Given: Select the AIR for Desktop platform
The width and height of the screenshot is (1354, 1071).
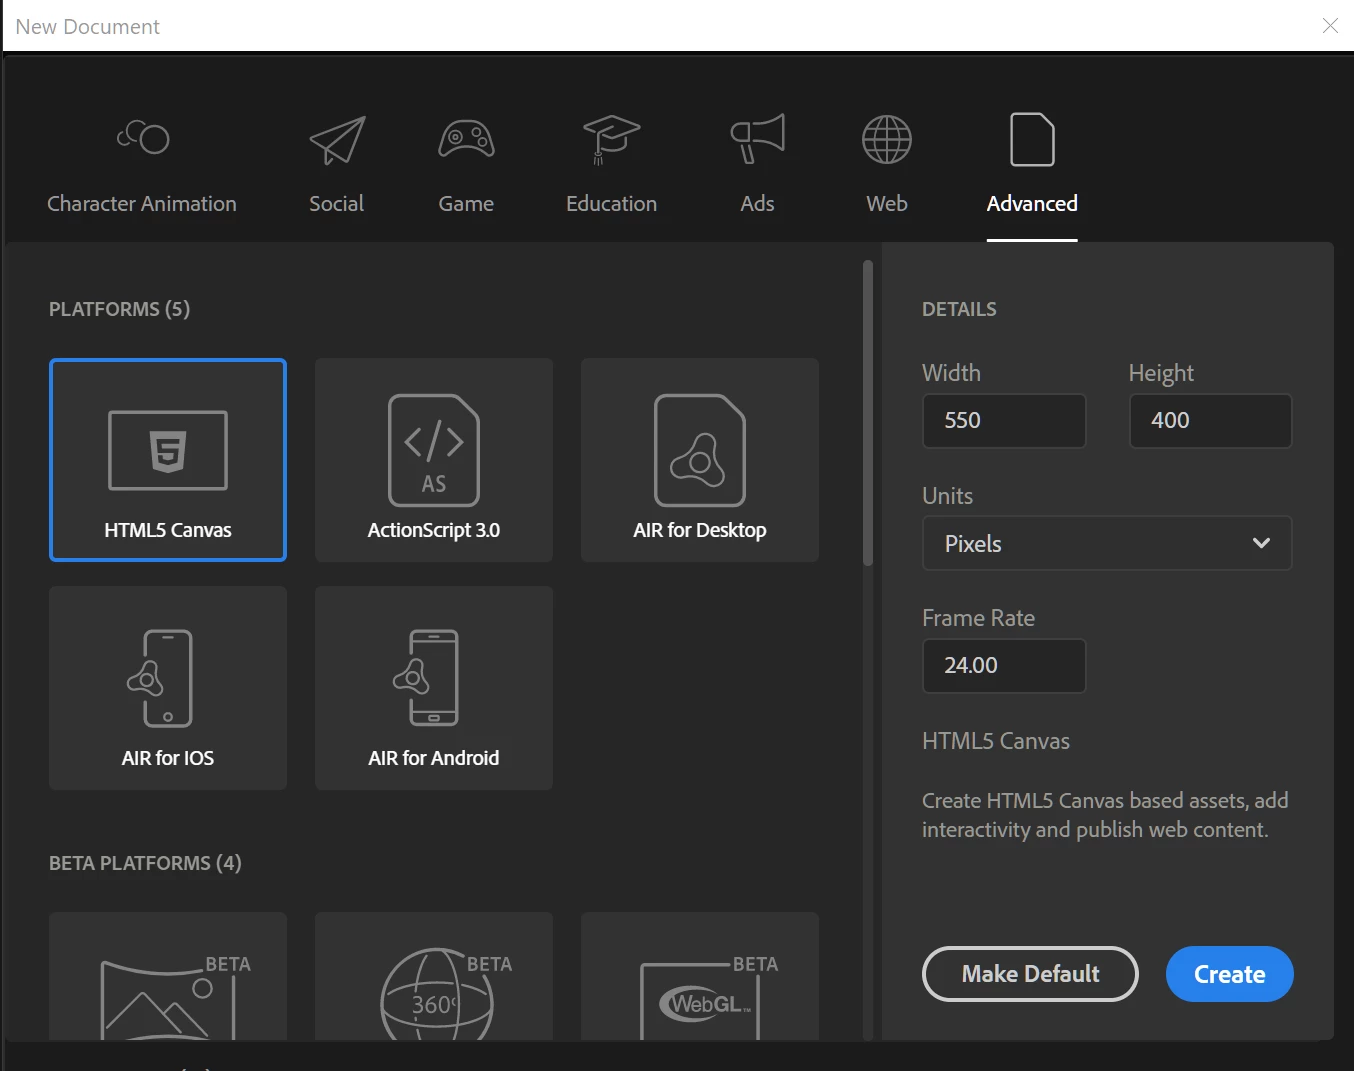Looking at the screenshot, I should [x=700, y=460].
